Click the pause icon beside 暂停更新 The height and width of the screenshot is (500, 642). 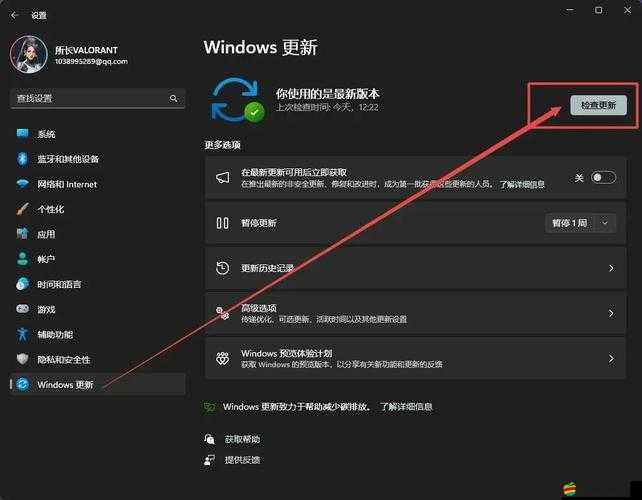coord(222,223)
